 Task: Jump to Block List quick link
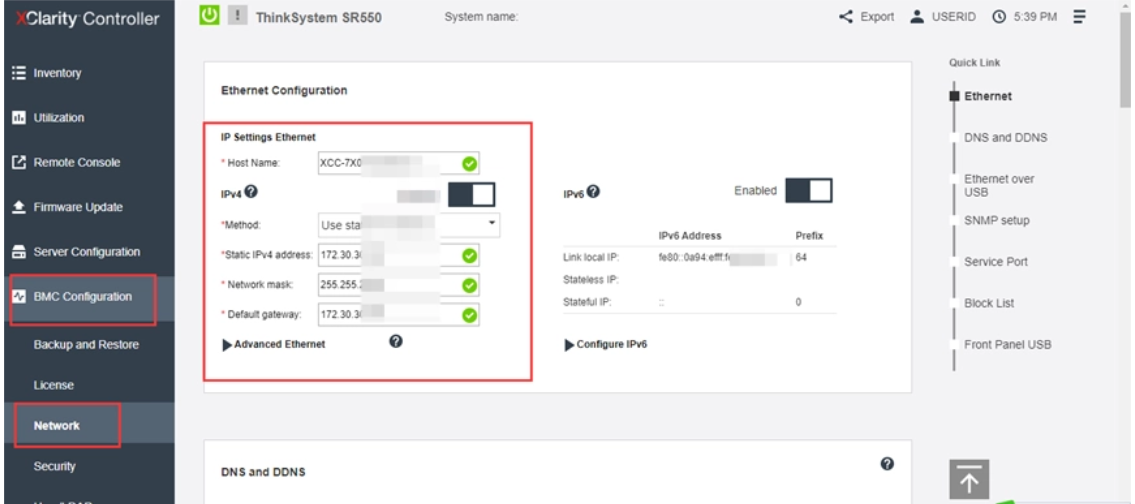coord(989,303)
